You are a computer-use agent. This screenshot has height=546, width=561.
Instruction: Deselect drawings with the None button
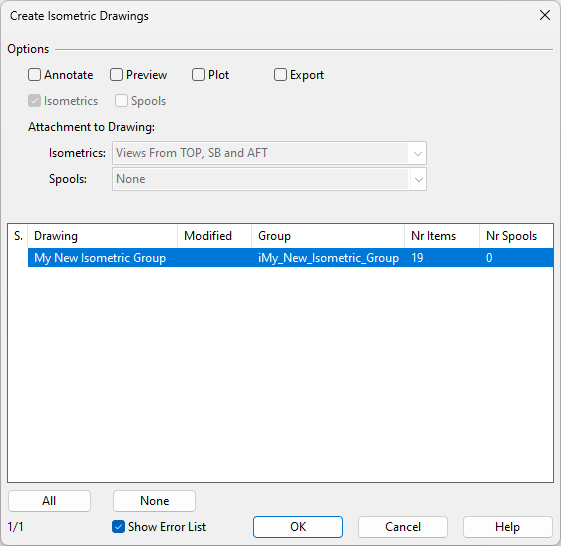click(x=155, y=501)
